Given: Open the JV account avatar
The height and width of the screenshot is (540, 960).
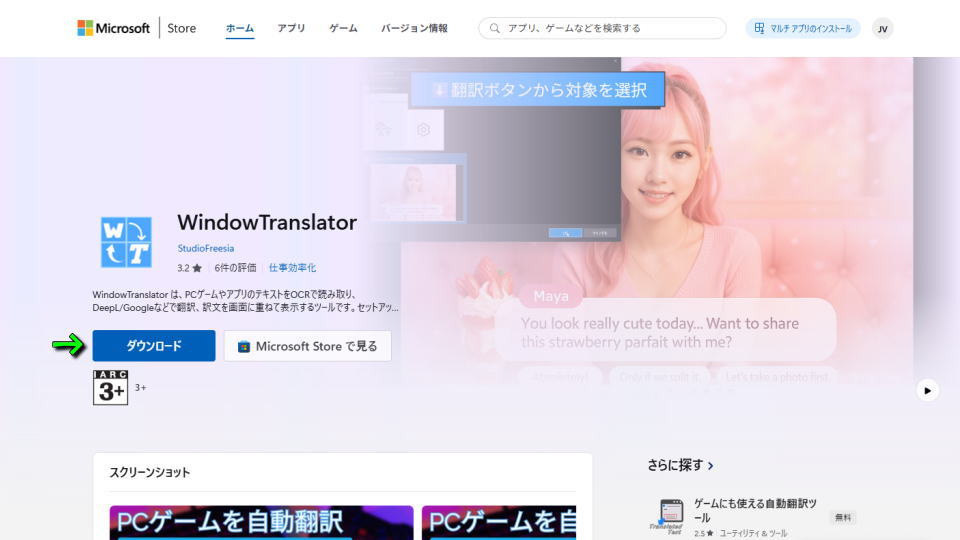Looking at the screenshot, I should click(x=882, y=29).
